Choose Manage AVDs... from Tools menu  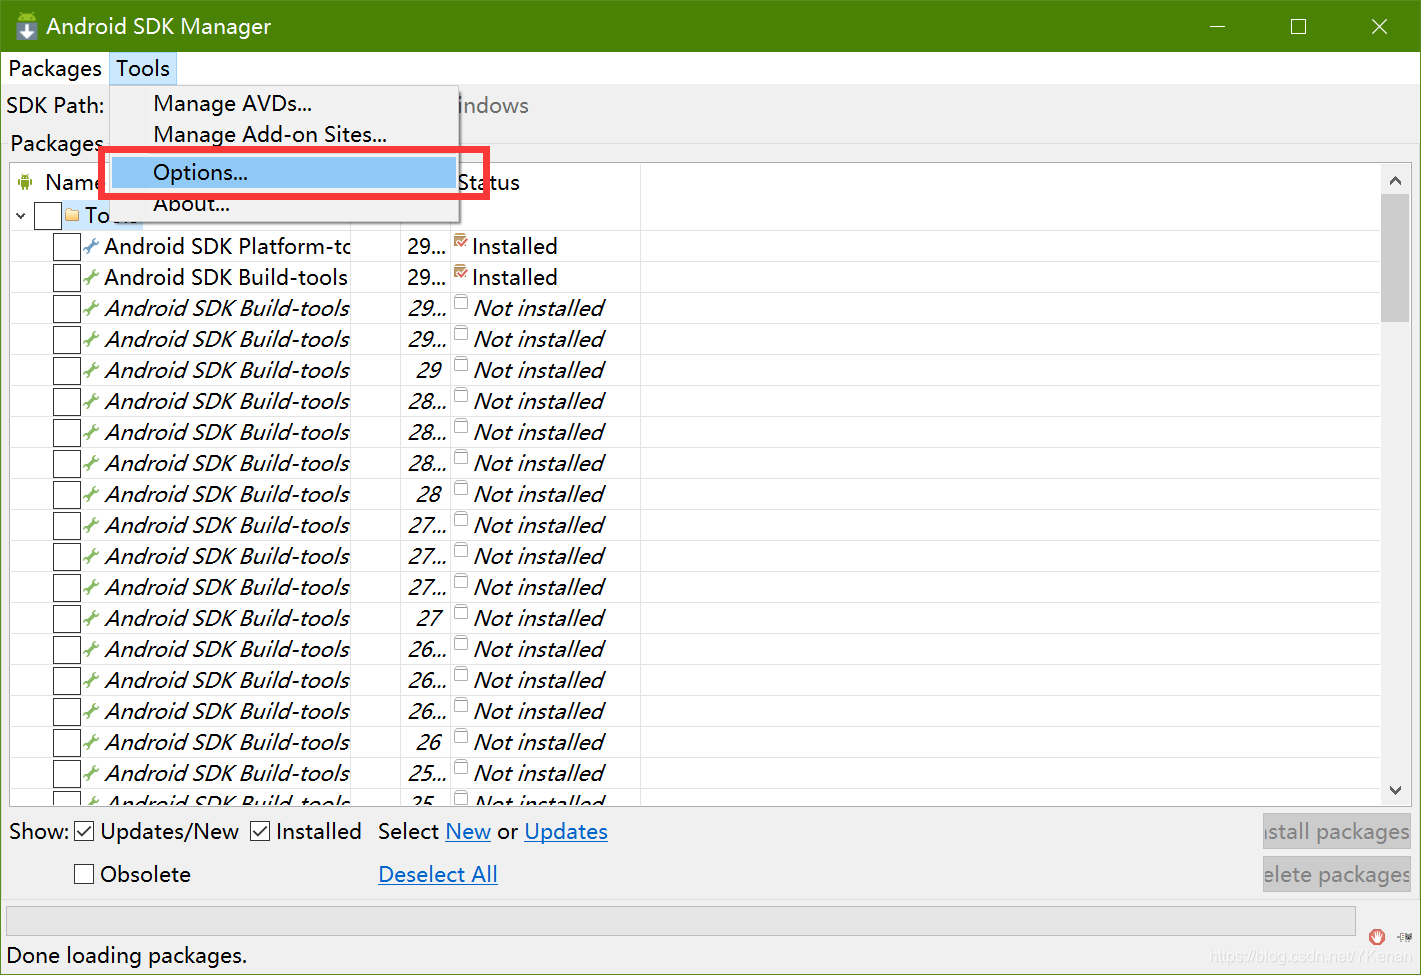pos(232,103)
